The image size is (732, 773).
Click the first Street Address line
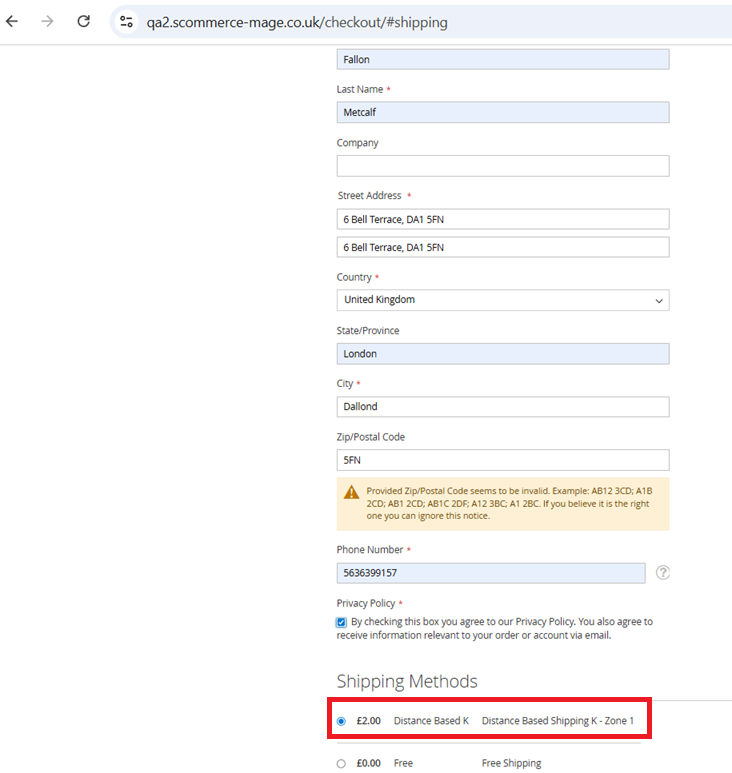pos(502,219)
